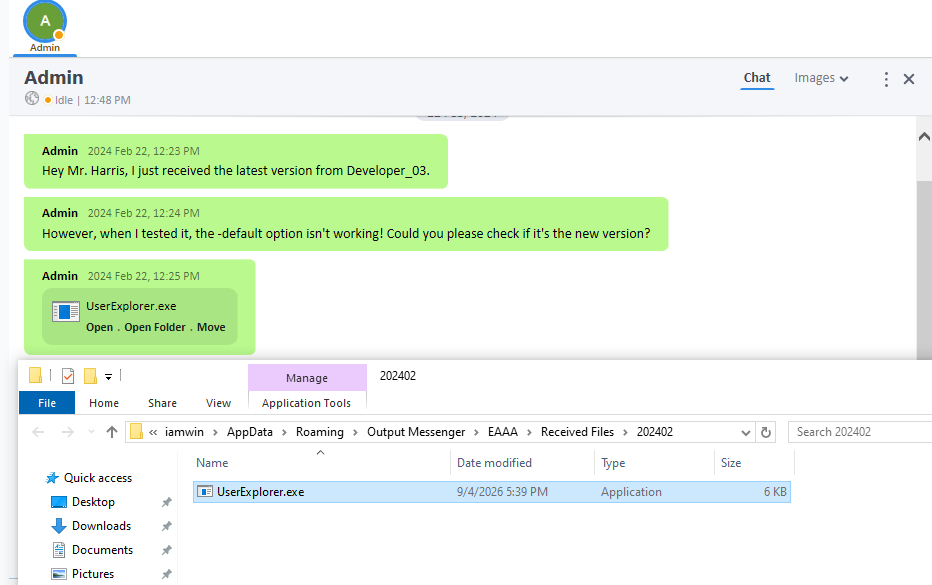Click EAAA in the address path
Viewport: 932px width, 585px height.
pyautogui.click(x=503, y=432)
